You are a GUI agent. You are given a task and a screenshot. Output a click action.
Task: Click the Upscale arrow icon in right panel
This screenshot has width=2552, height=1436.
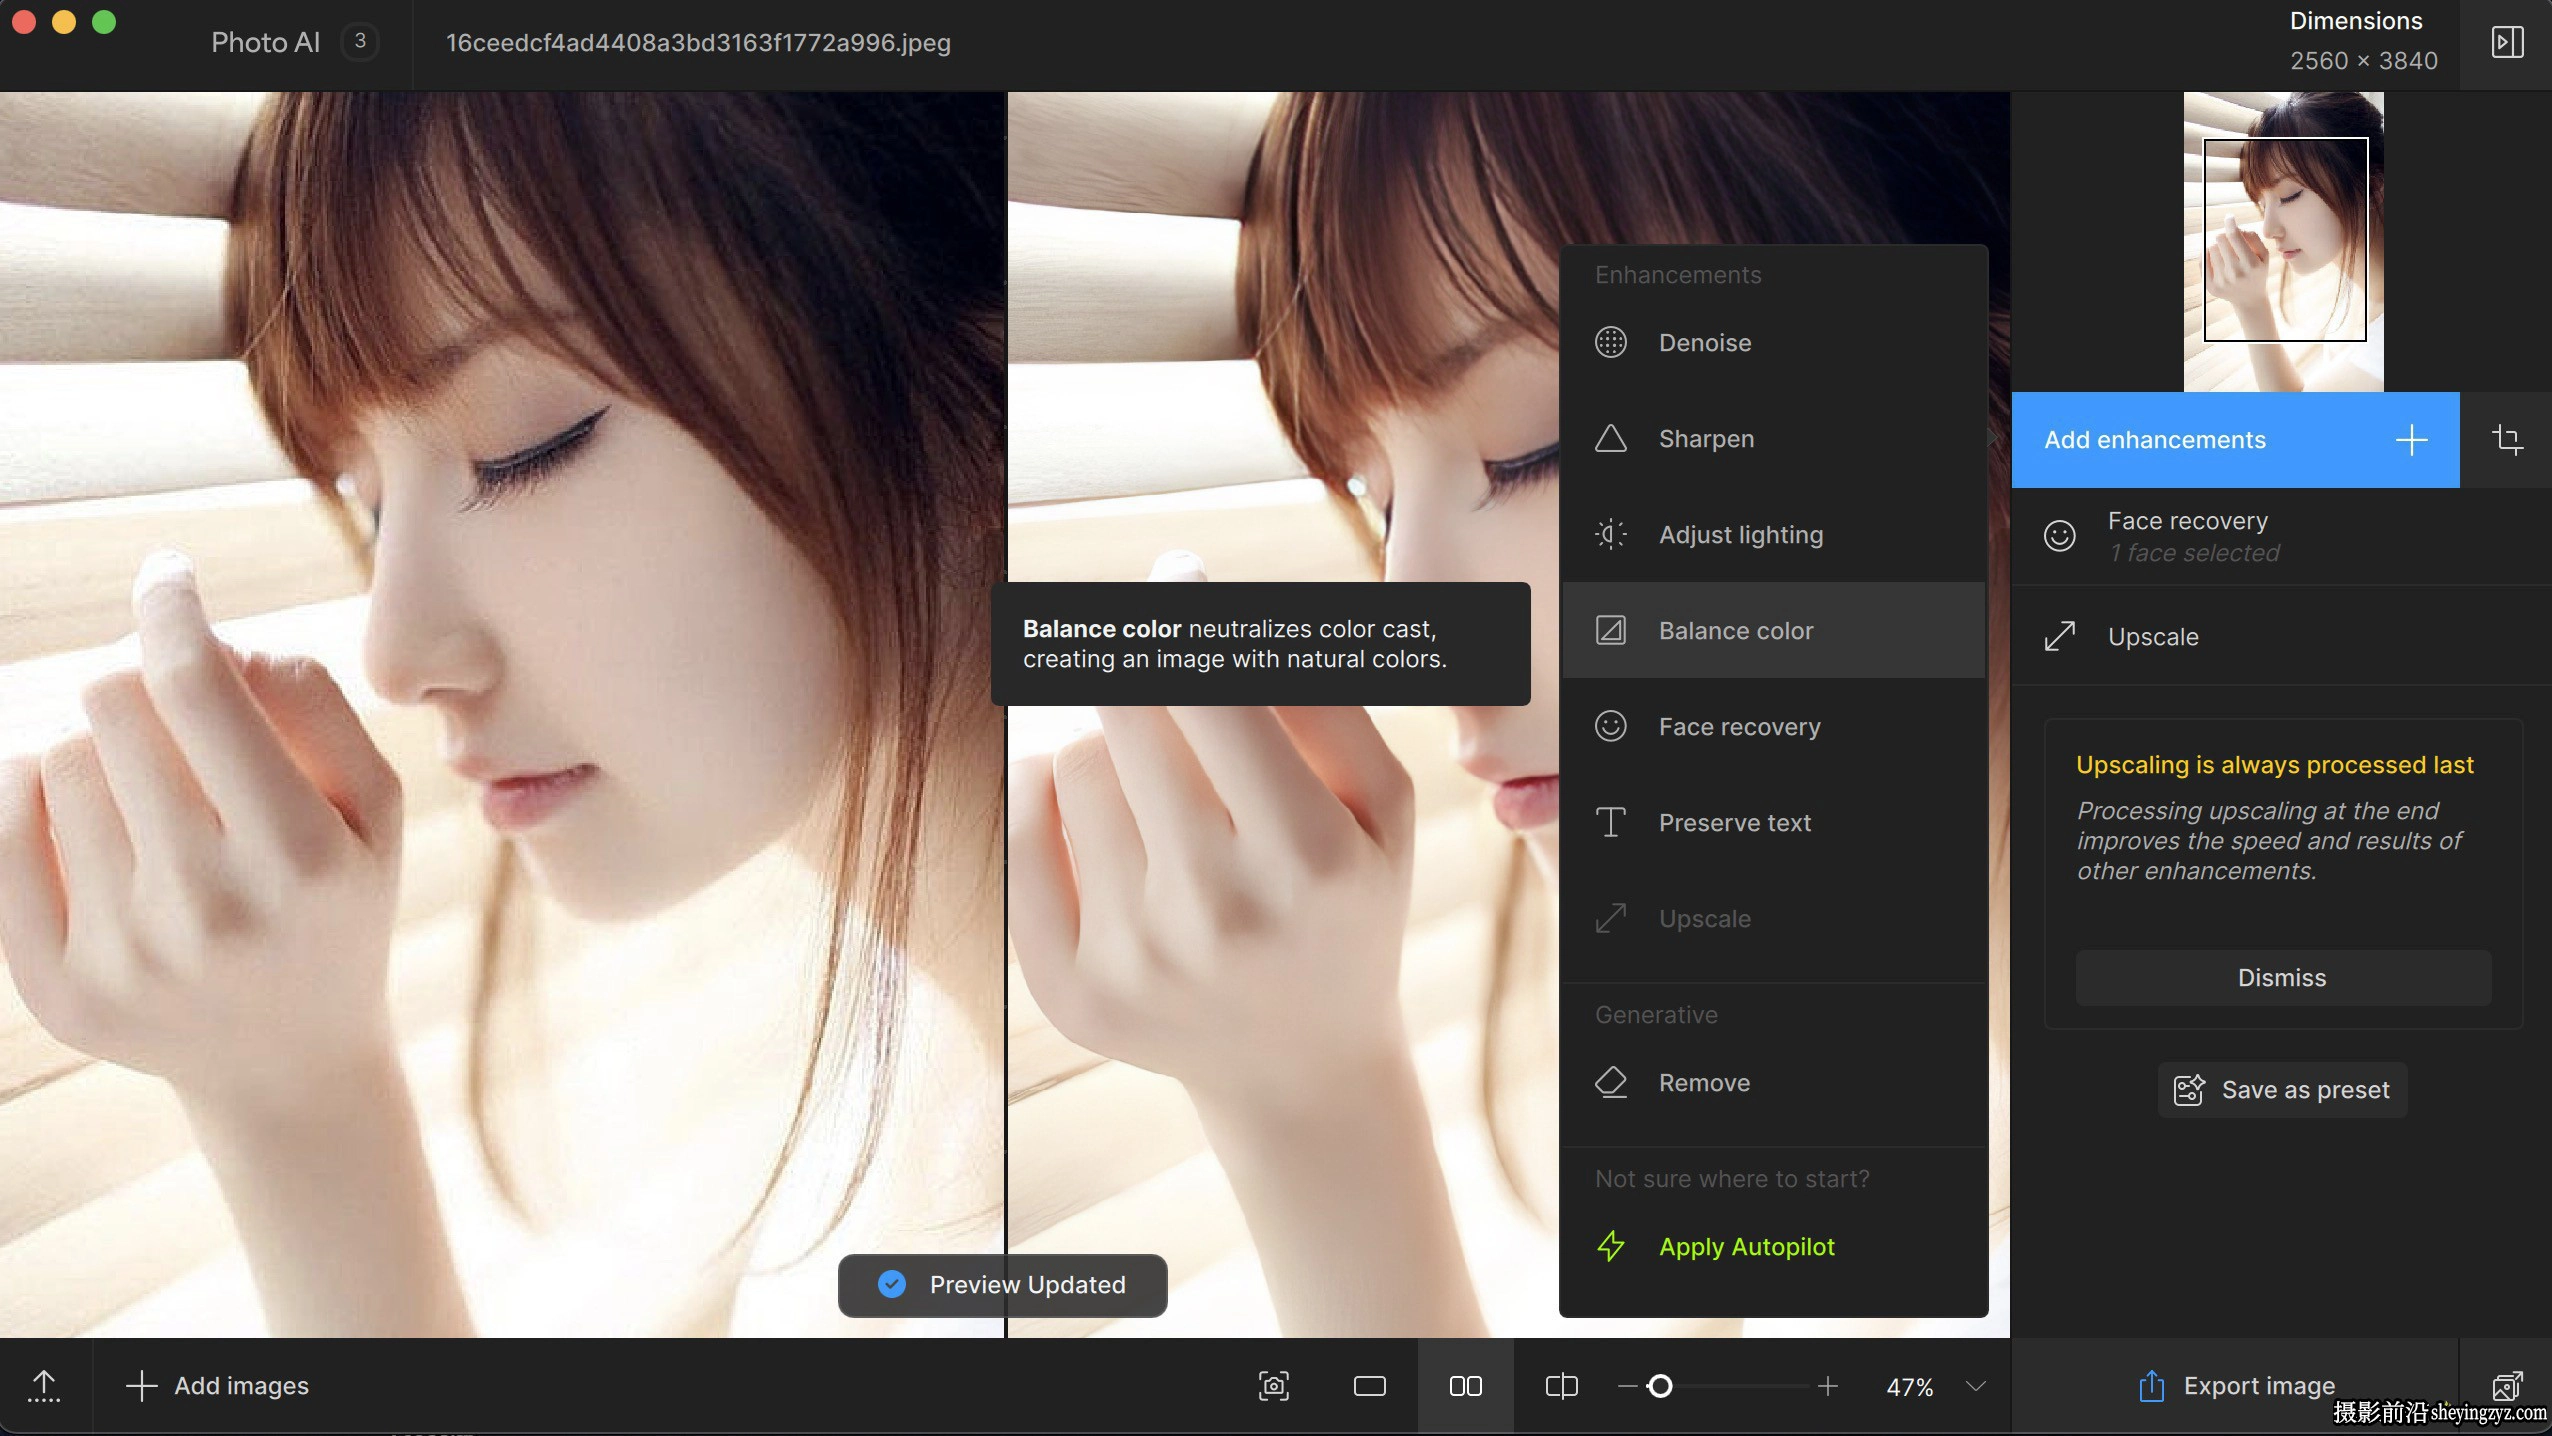pos(2059,636)
